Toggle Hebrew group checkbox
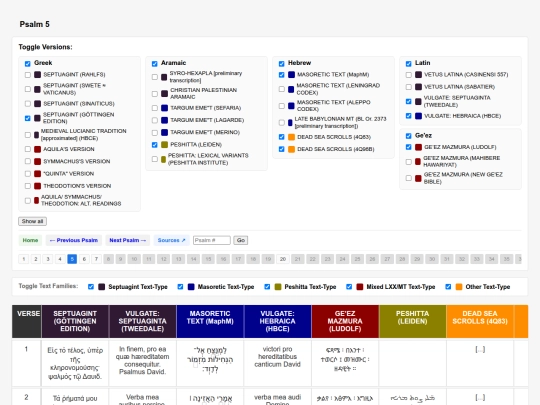 pos(281,64)
